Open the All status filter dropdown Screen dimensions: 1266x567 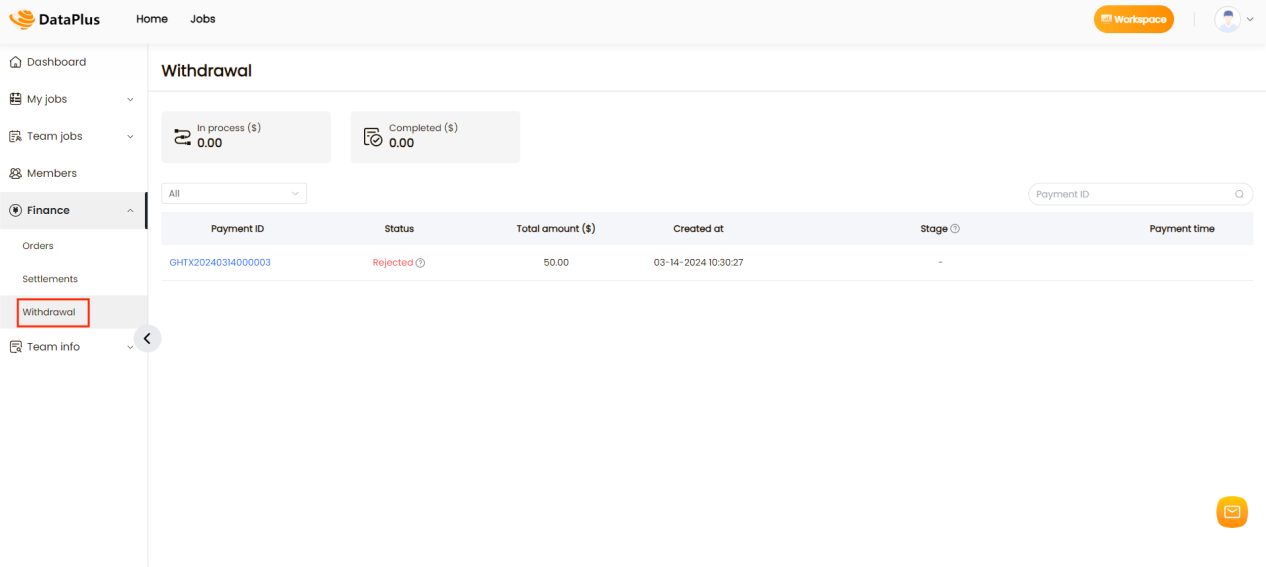pos(234,194)
